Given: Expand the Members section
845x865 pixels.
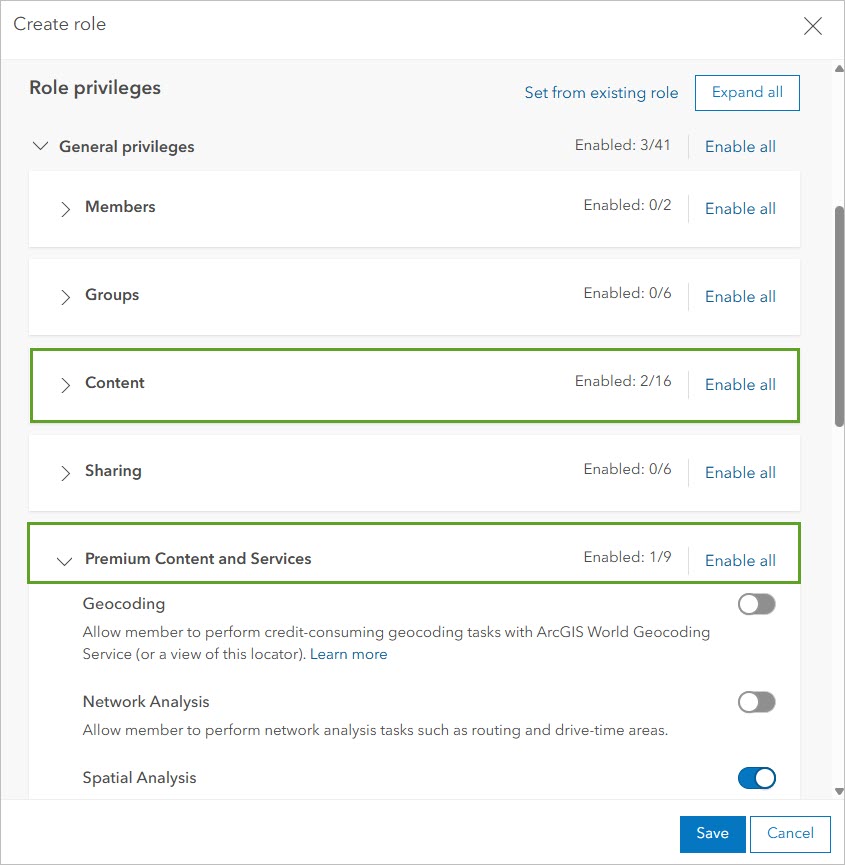Looking at the screenshot, I should pyautogui.click(x=64, y=209).
